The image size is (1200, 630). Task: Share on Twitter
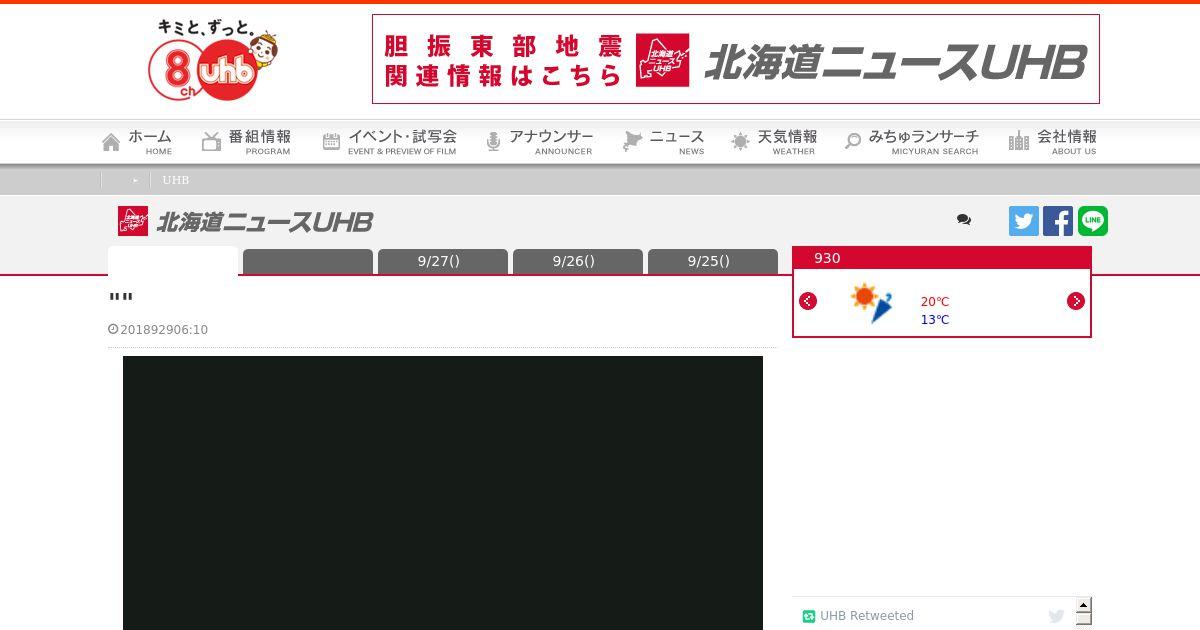[x=1024, y=221]
